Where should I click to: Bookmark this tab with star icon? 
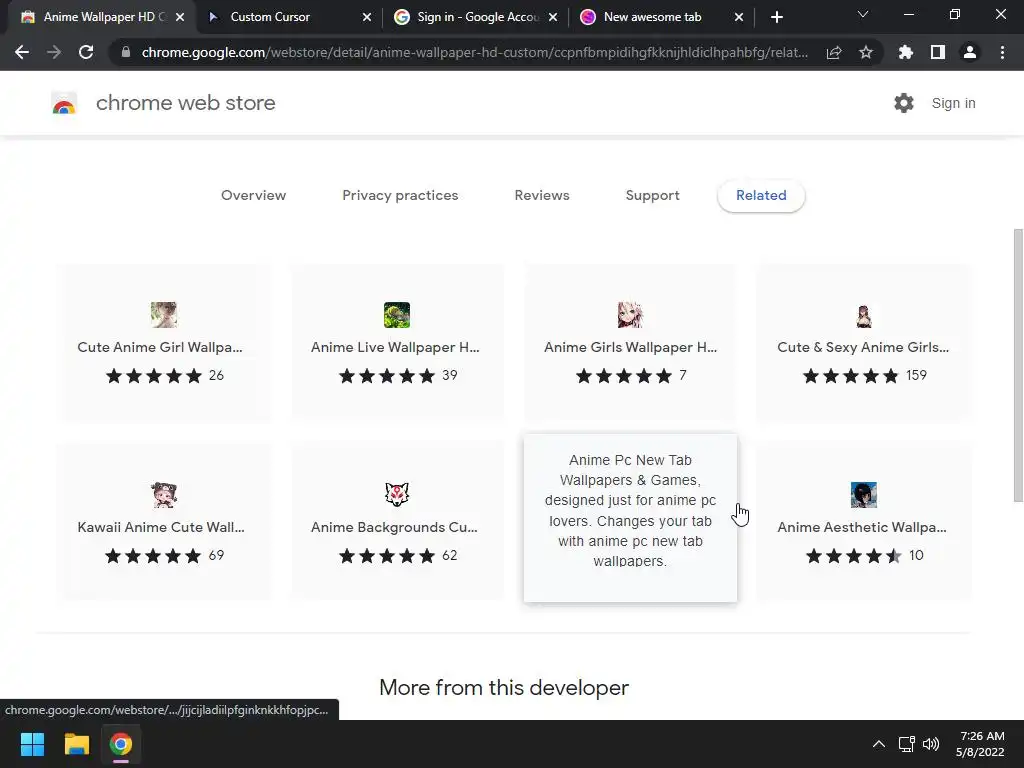866,52
